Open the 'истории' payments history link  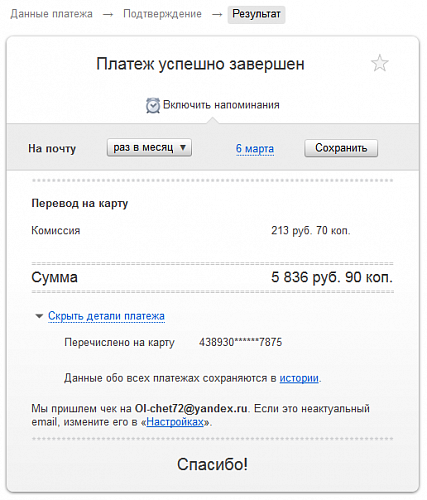point(299,378)
